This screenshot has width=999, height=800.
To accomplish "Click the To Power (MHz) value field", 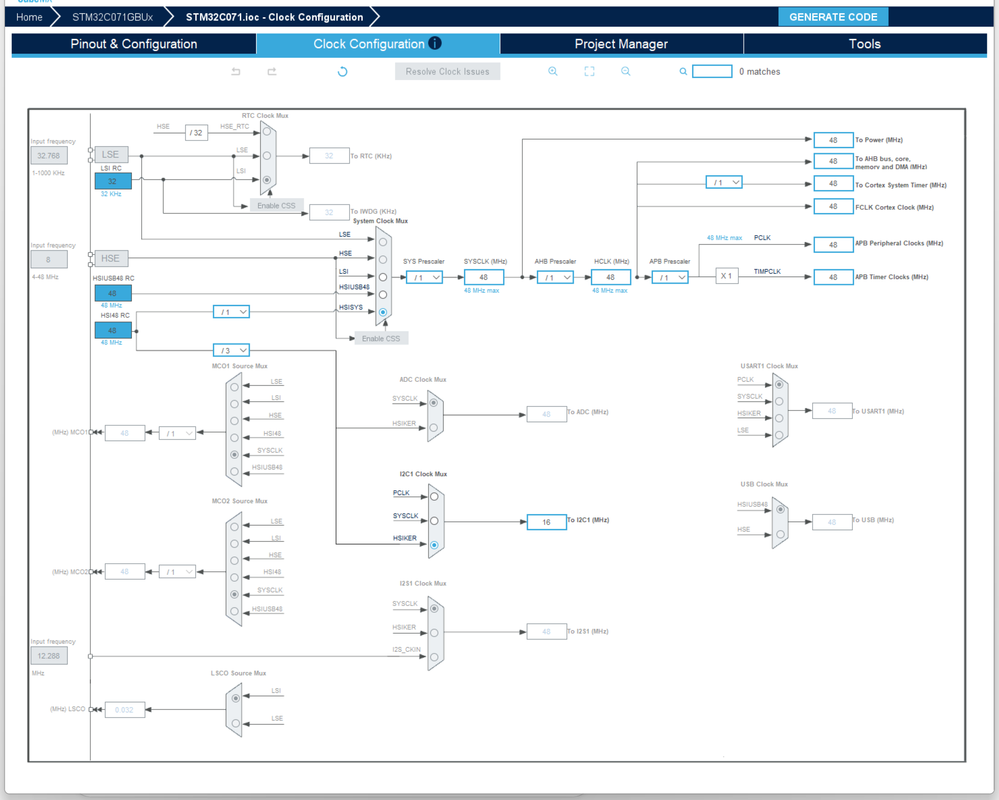I will (833, 140).
